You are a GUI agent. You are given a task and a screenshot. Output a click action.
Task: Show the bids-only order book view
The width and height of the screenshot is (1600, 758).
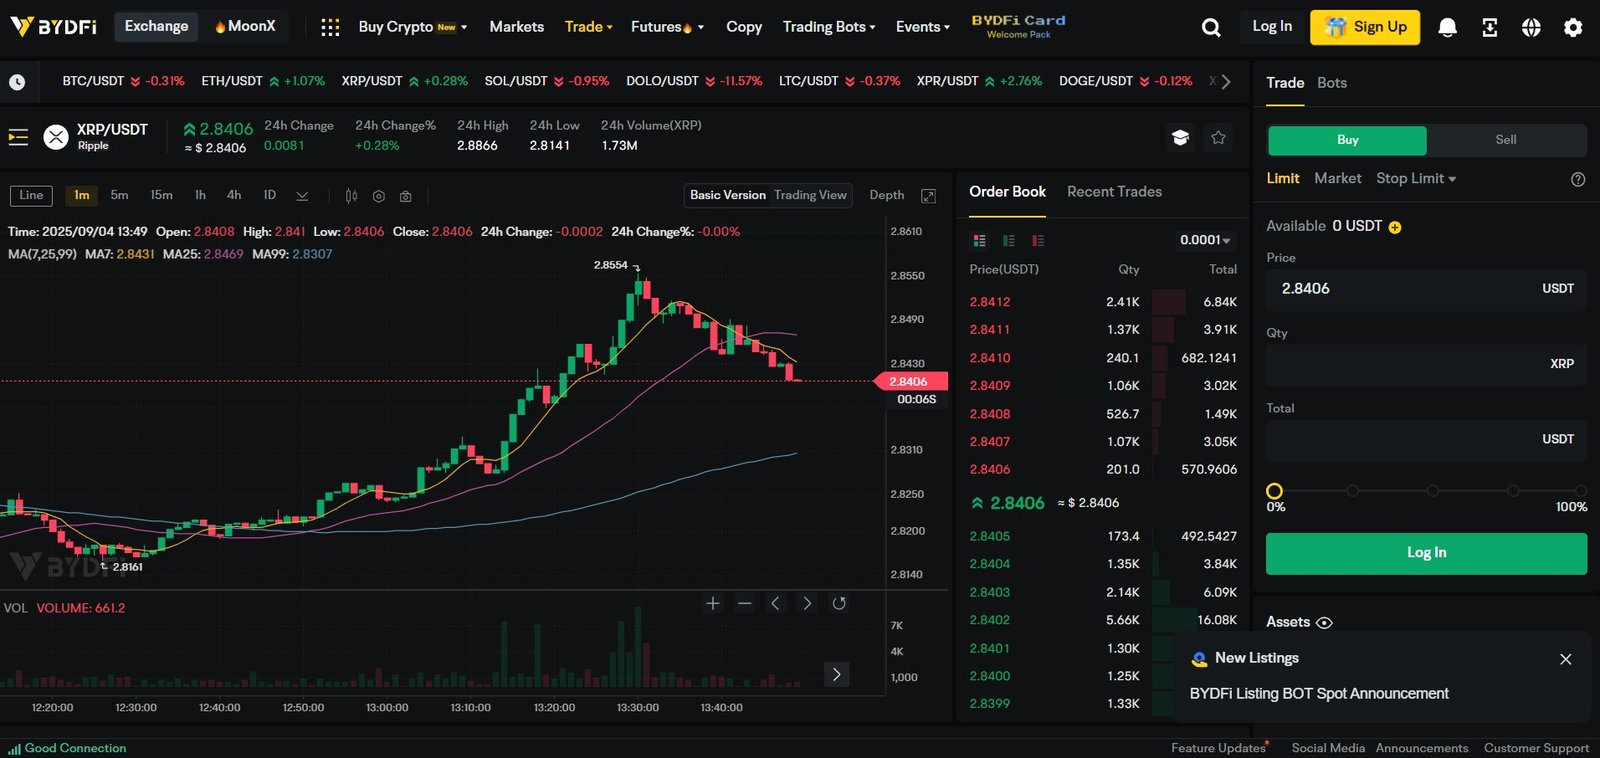(1009, 240)
